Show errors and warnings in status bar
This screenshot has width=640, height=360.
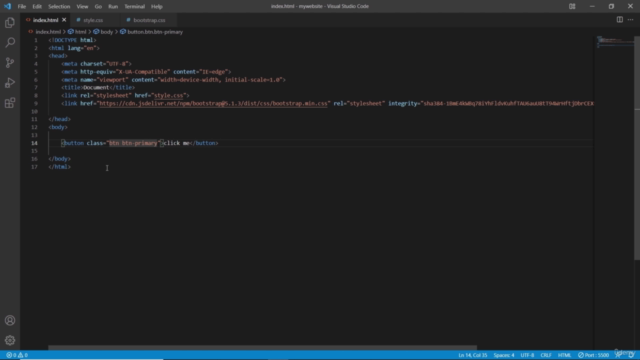17,355
